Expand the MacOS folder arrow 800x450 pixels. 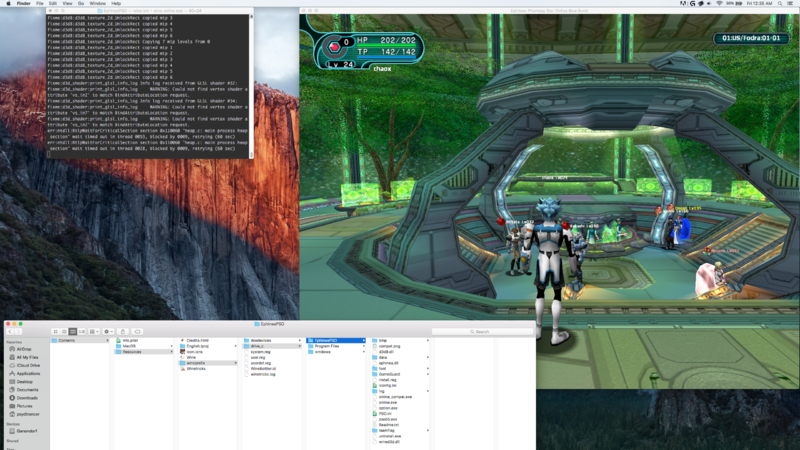pos(171,346)
